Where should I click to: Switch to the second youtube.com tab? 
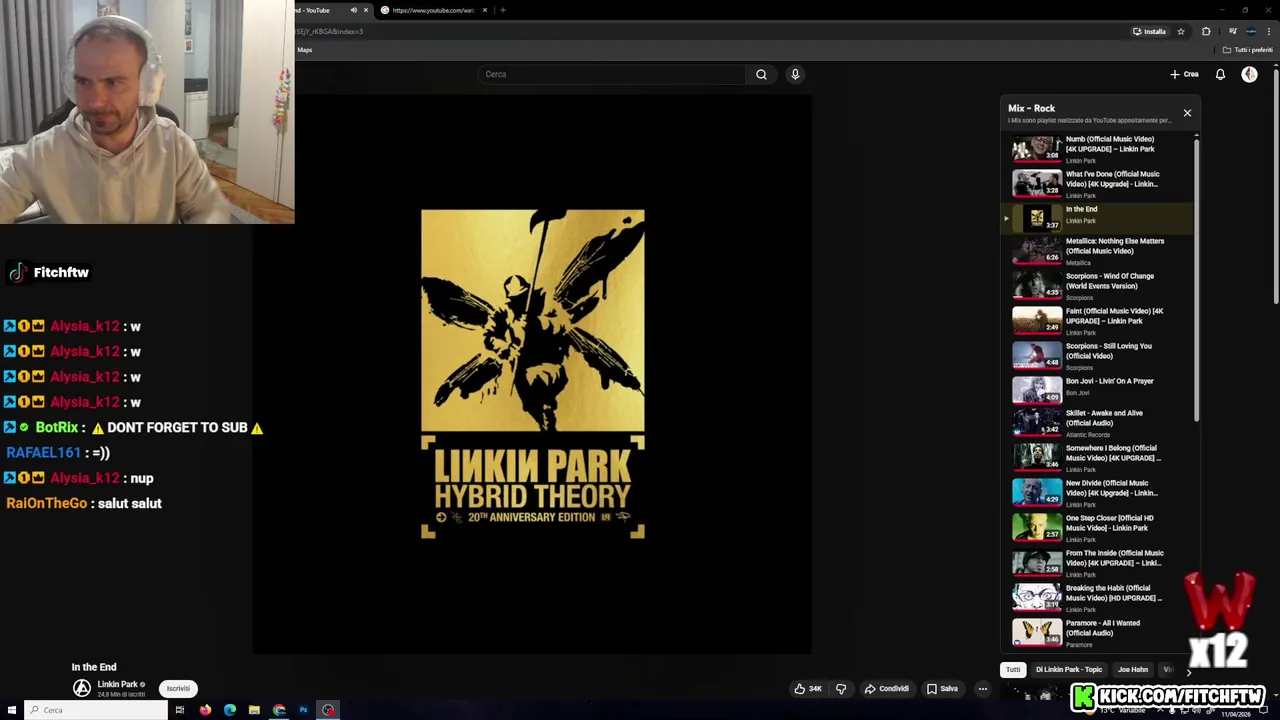tap(434, 10)
